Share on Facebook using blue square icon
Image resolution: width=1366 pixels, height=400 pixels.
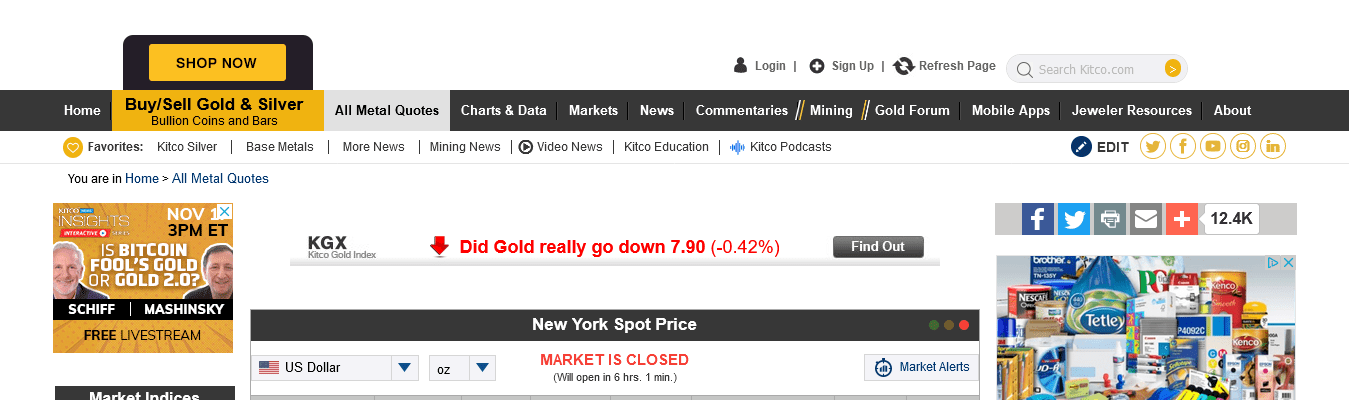click(1037, 219)
